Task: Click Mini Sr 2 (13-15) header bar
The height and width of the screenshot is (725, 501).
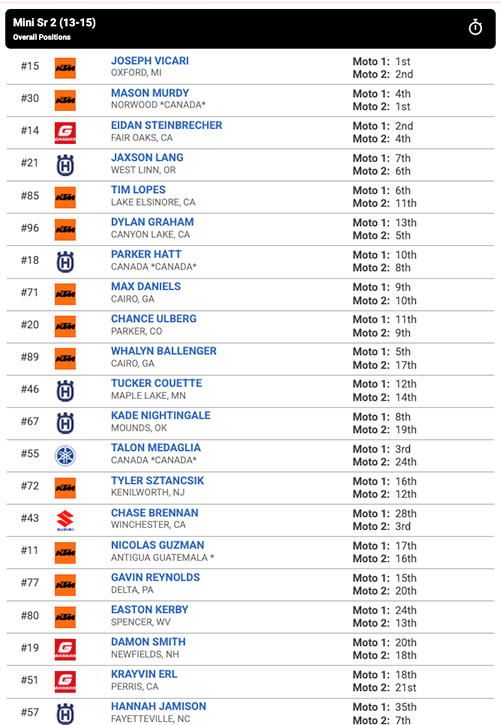Action: pos(250,29)
